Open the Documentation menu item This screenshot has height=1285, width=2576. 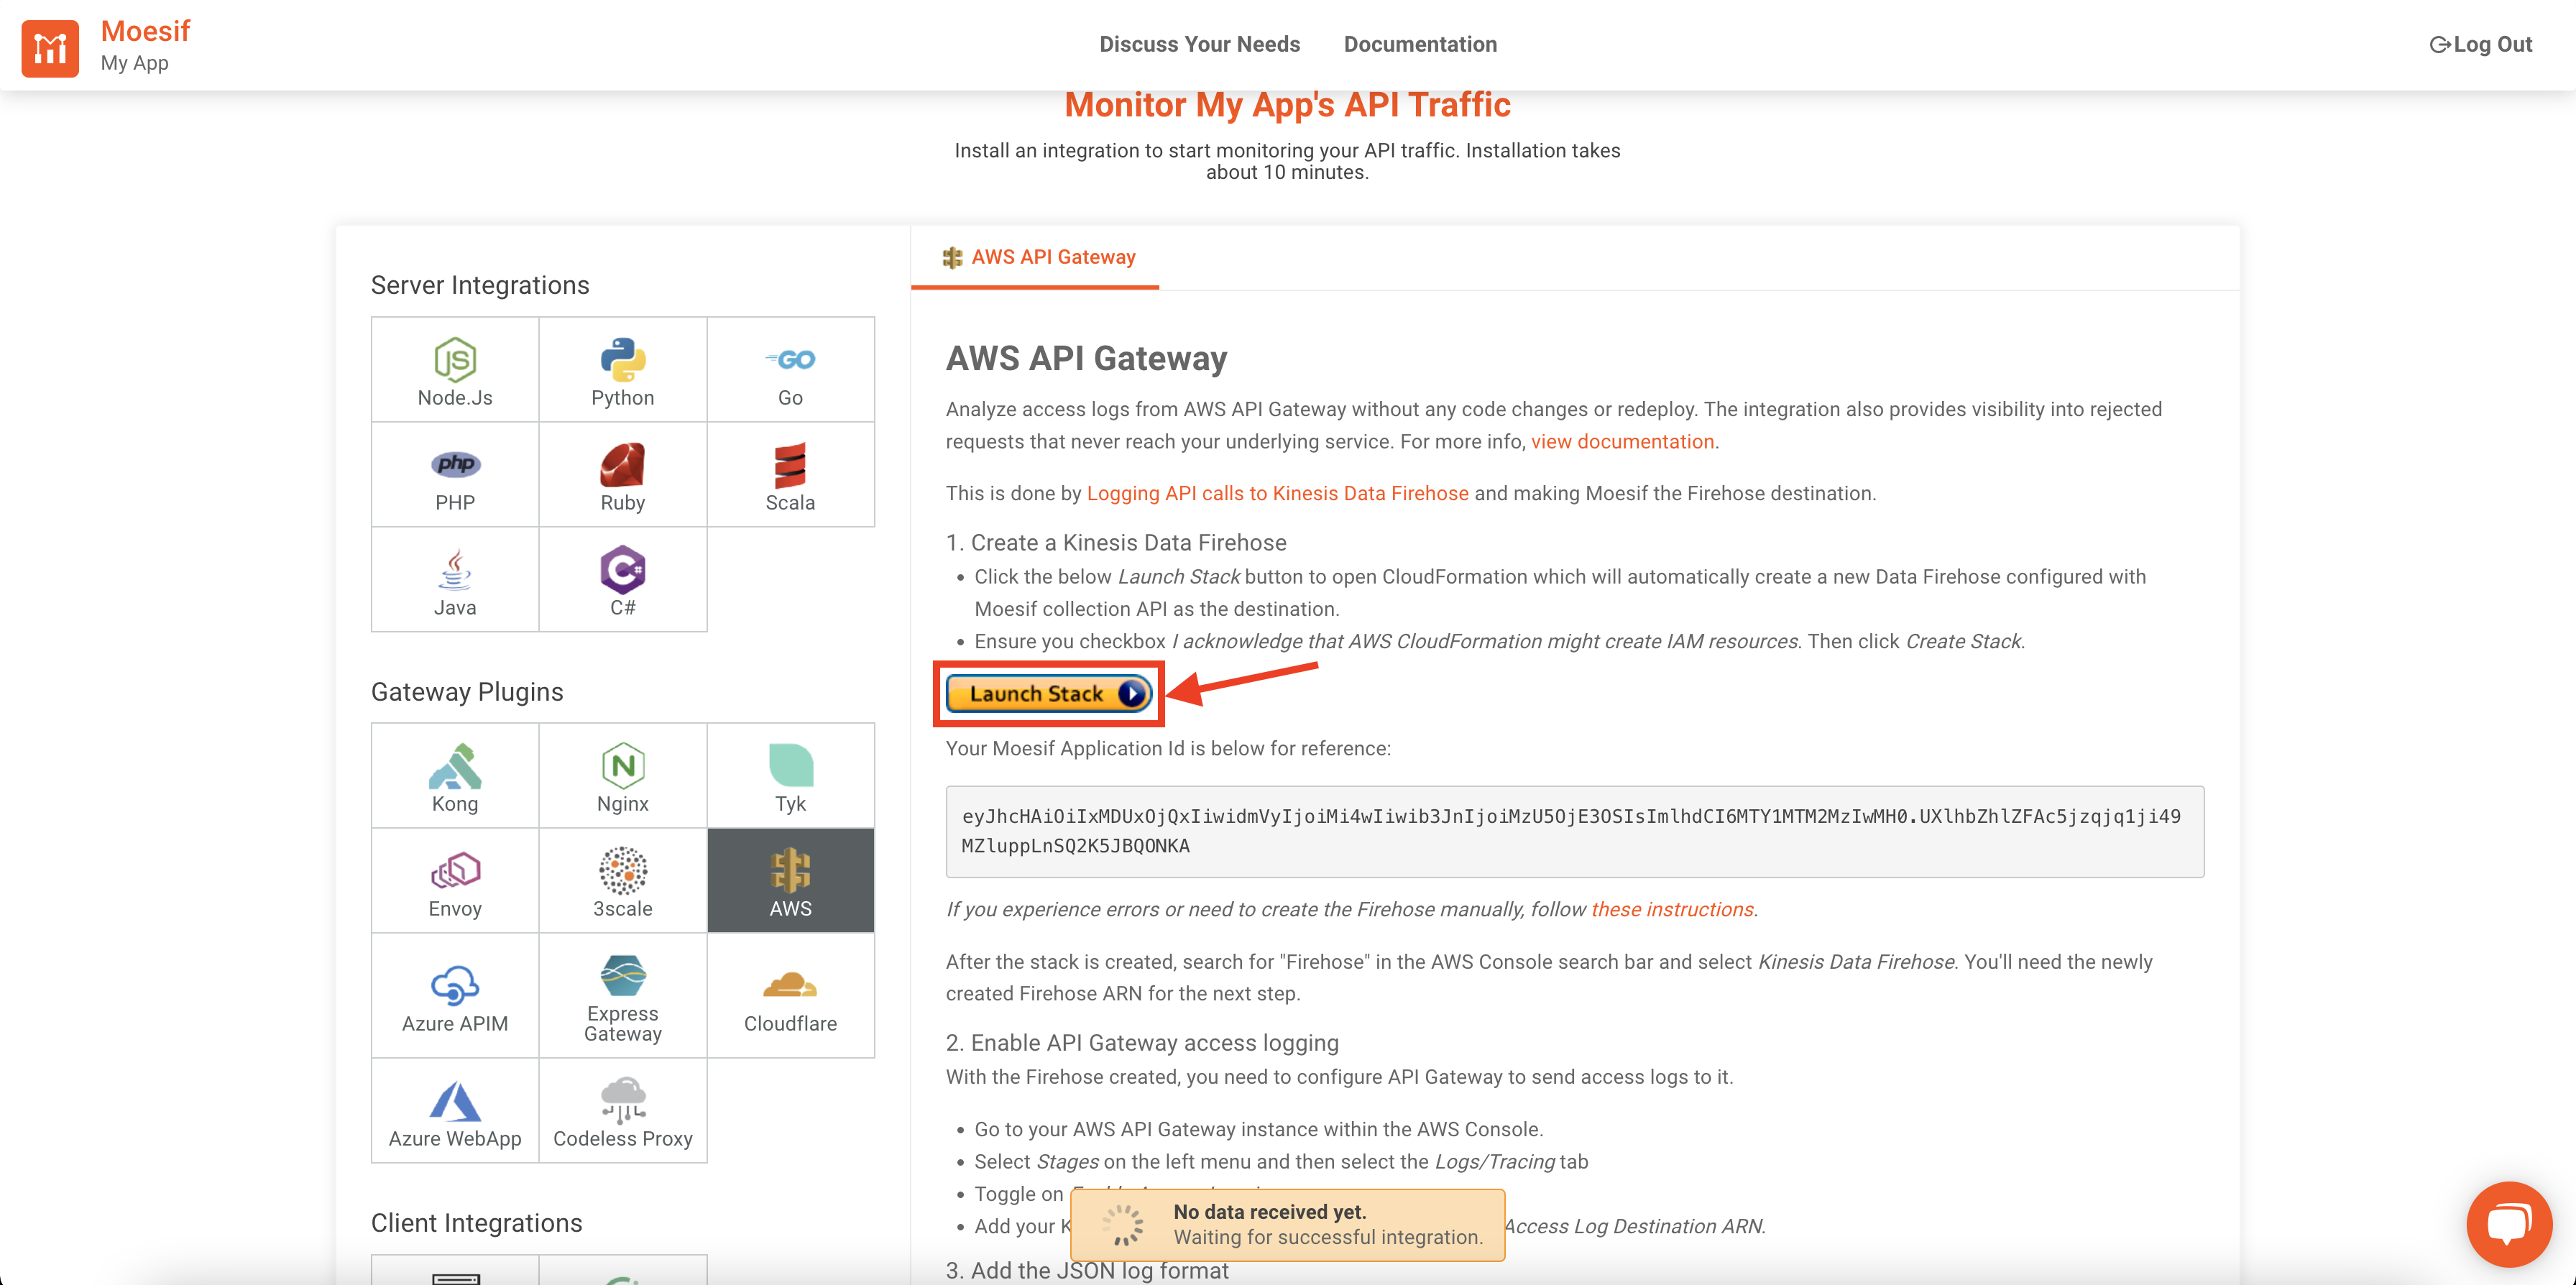point(1420,44)
